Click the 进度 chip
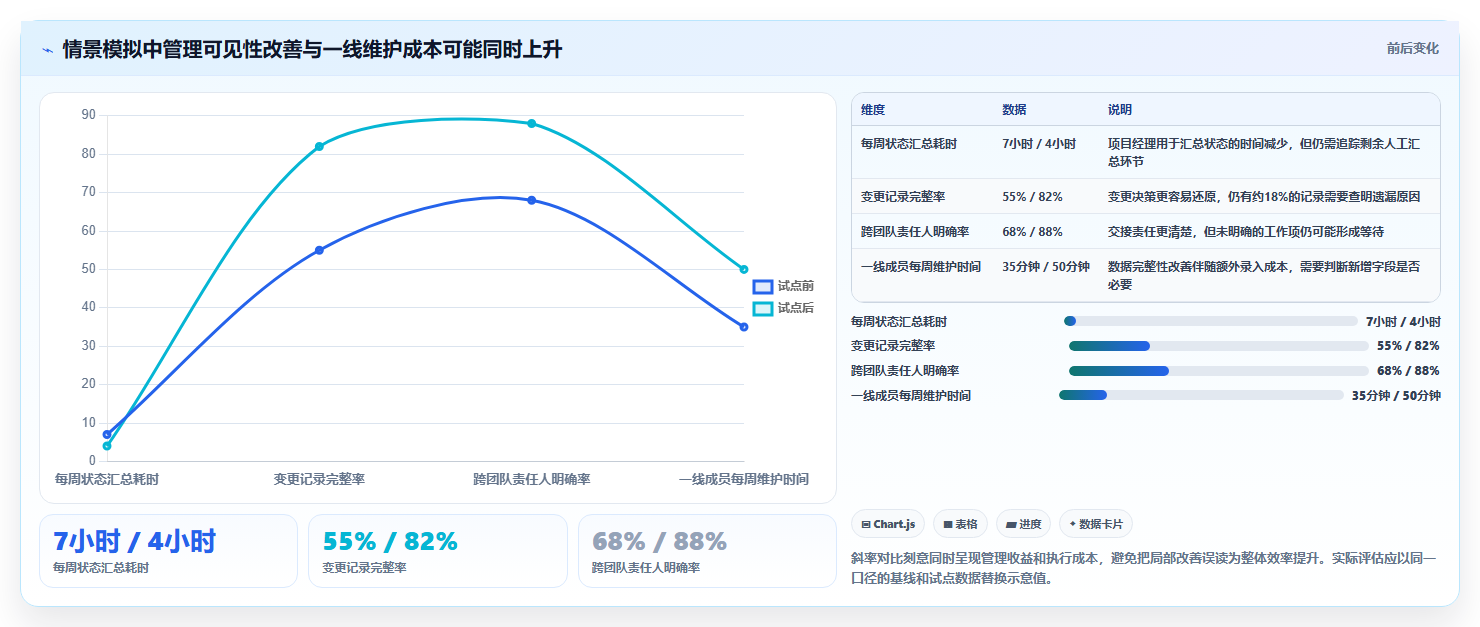Viewport: 1480px width, 627px height. pyautogui.click(x=1023, y=524)
